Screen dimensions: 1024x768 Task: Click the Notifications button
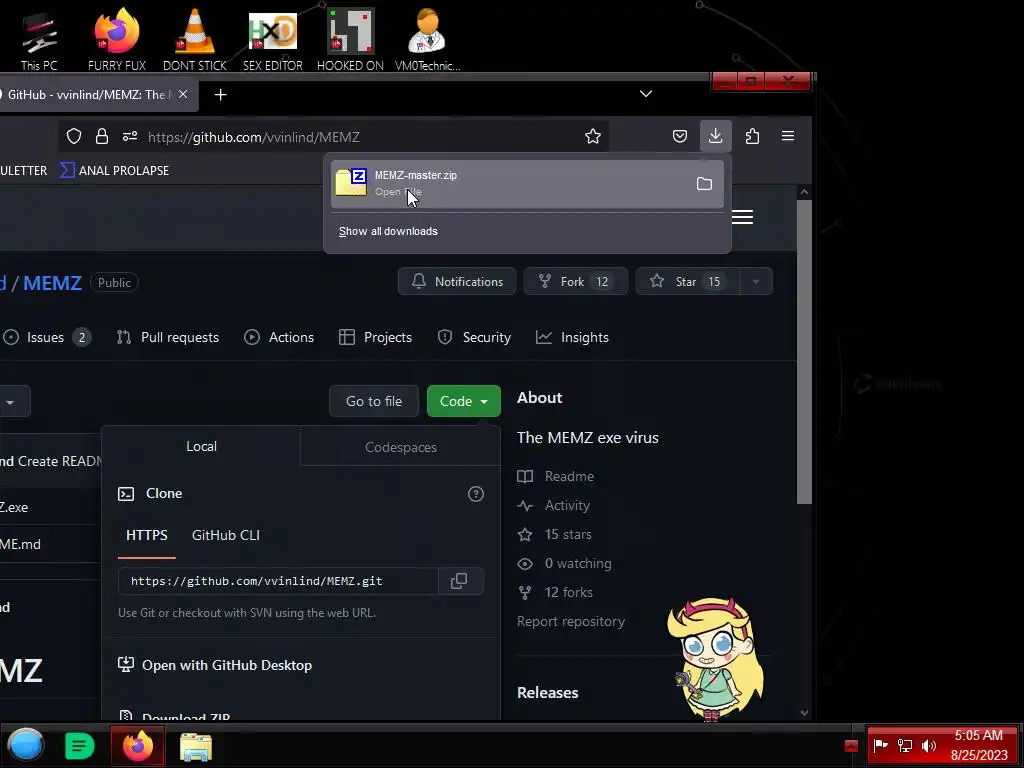[x=456, y=281]
